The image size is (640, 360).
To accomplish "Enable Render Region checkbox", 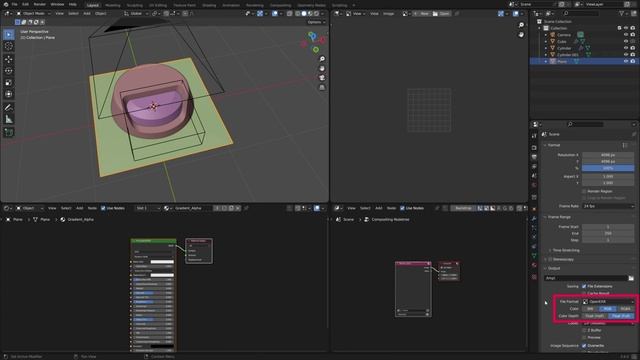I will [x=584, y=191].
